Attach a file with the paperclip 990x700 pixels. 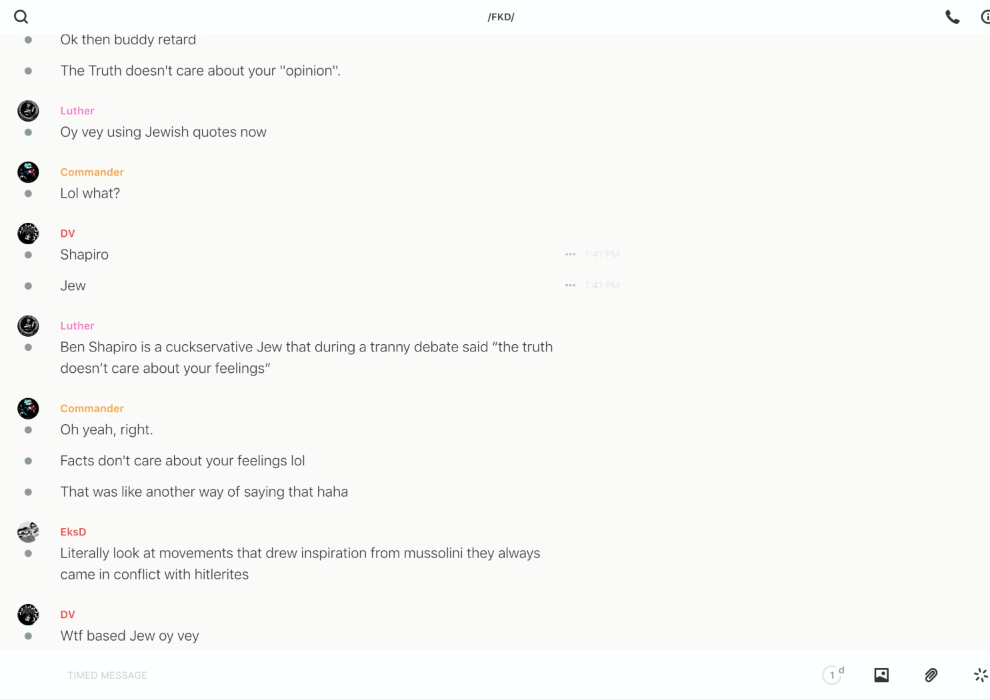click(x=931, y=675)
